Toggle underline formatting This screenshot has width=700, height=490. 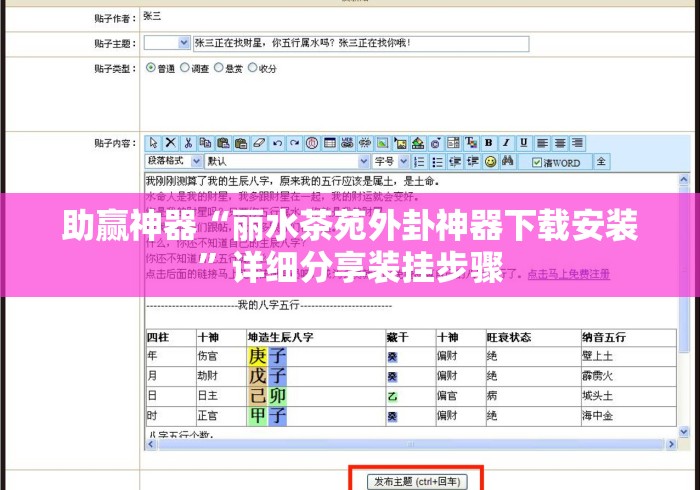(524, 143)
